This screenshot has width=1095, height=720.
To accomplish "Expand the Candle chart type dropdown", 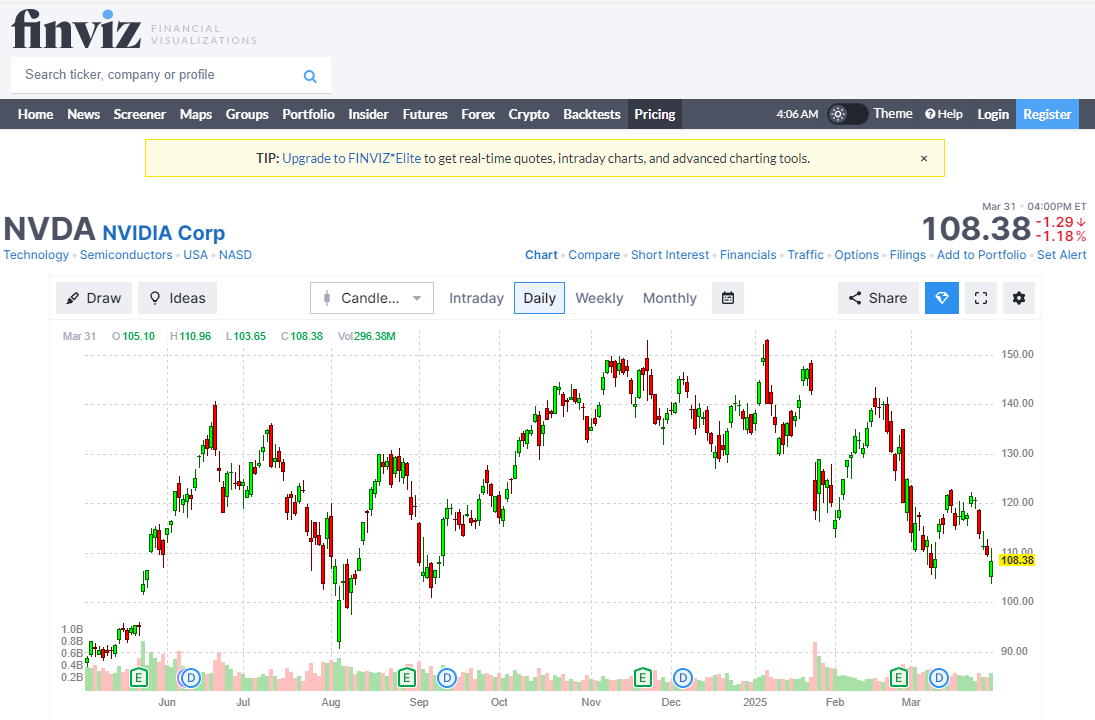I will (x=372, y=298).
